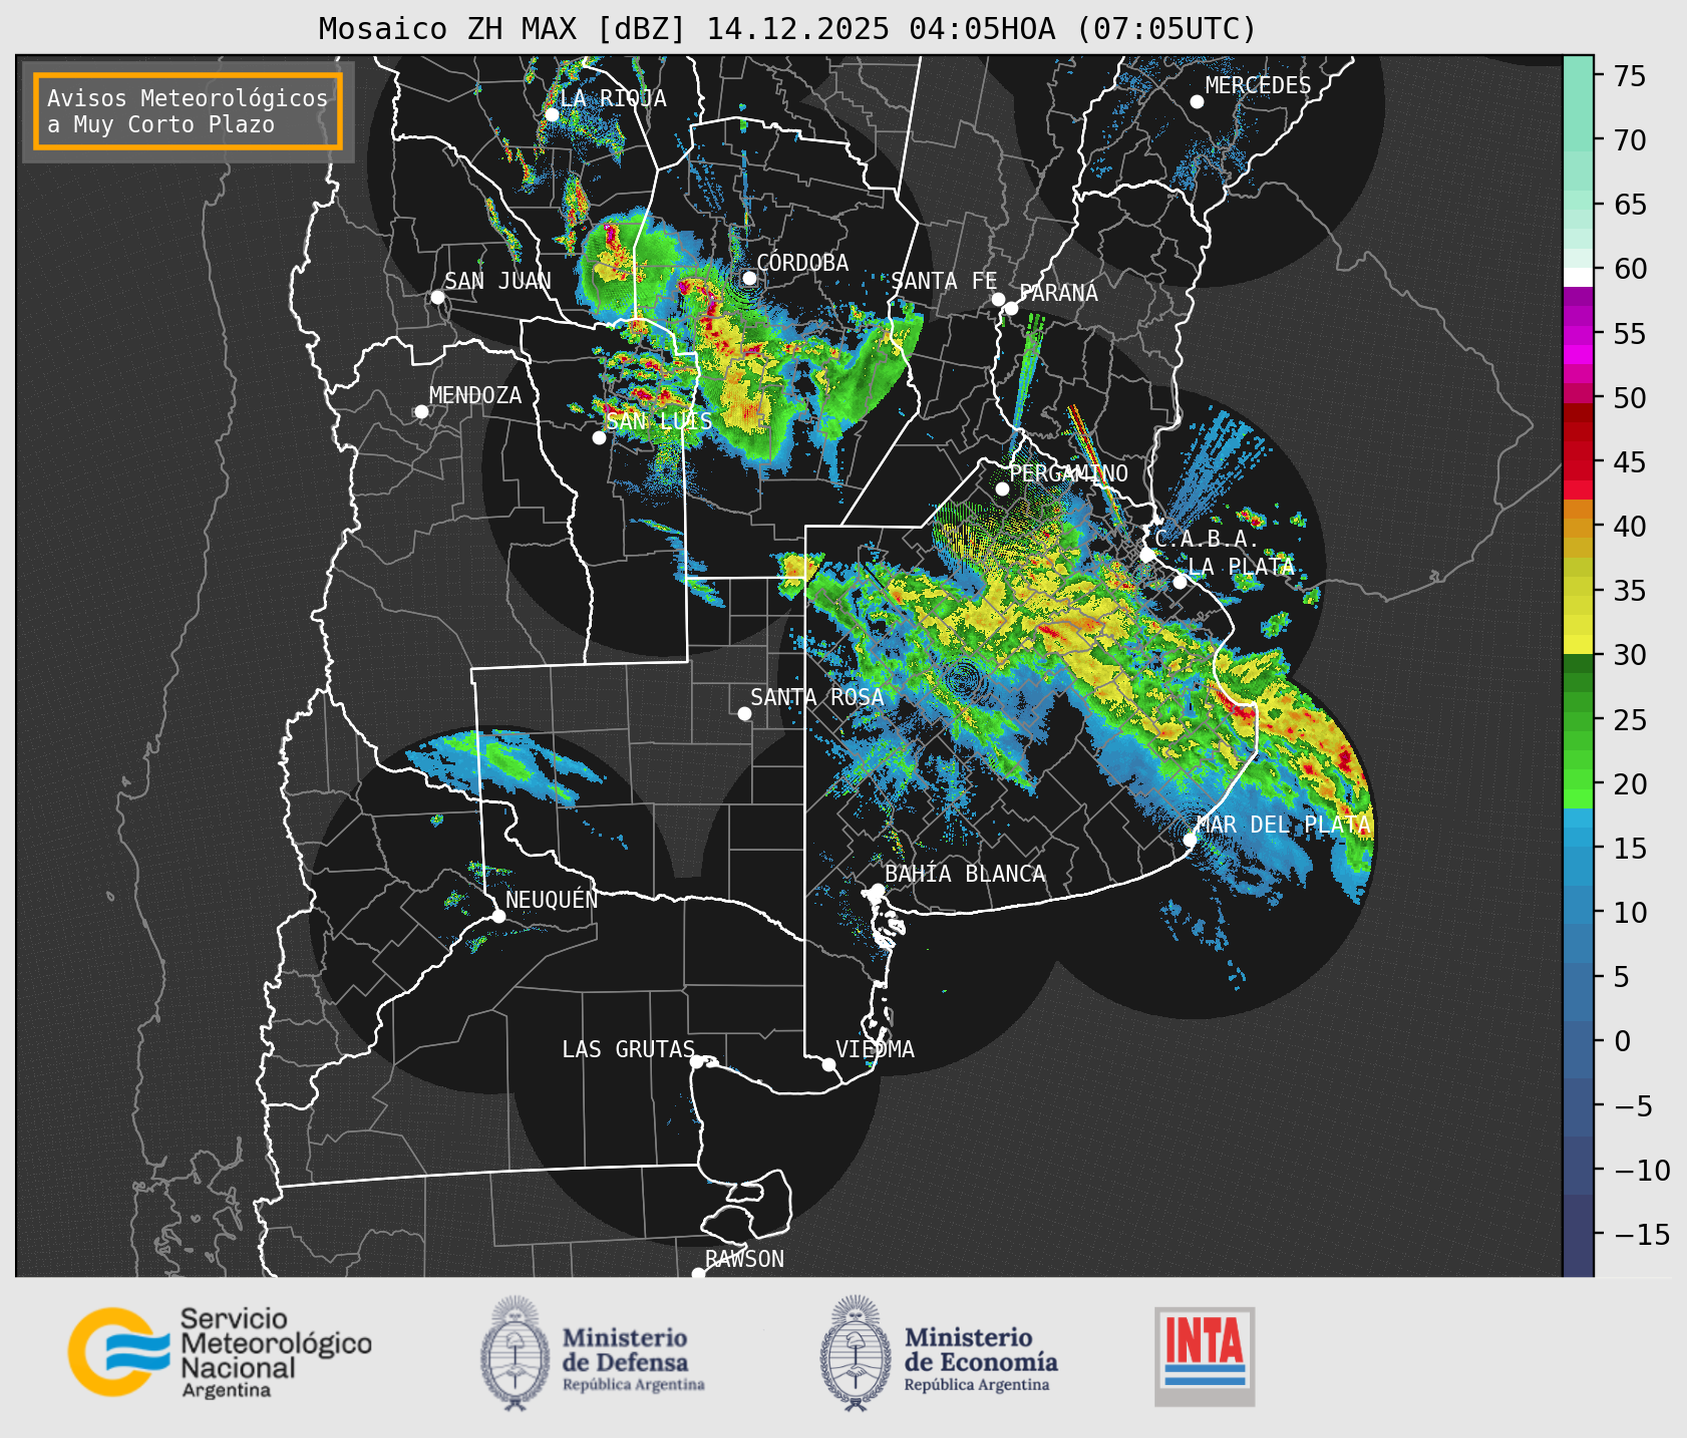Select the SANTA FE city marker
Viewport: 1687px width, 1438px height.
point(998,299)
